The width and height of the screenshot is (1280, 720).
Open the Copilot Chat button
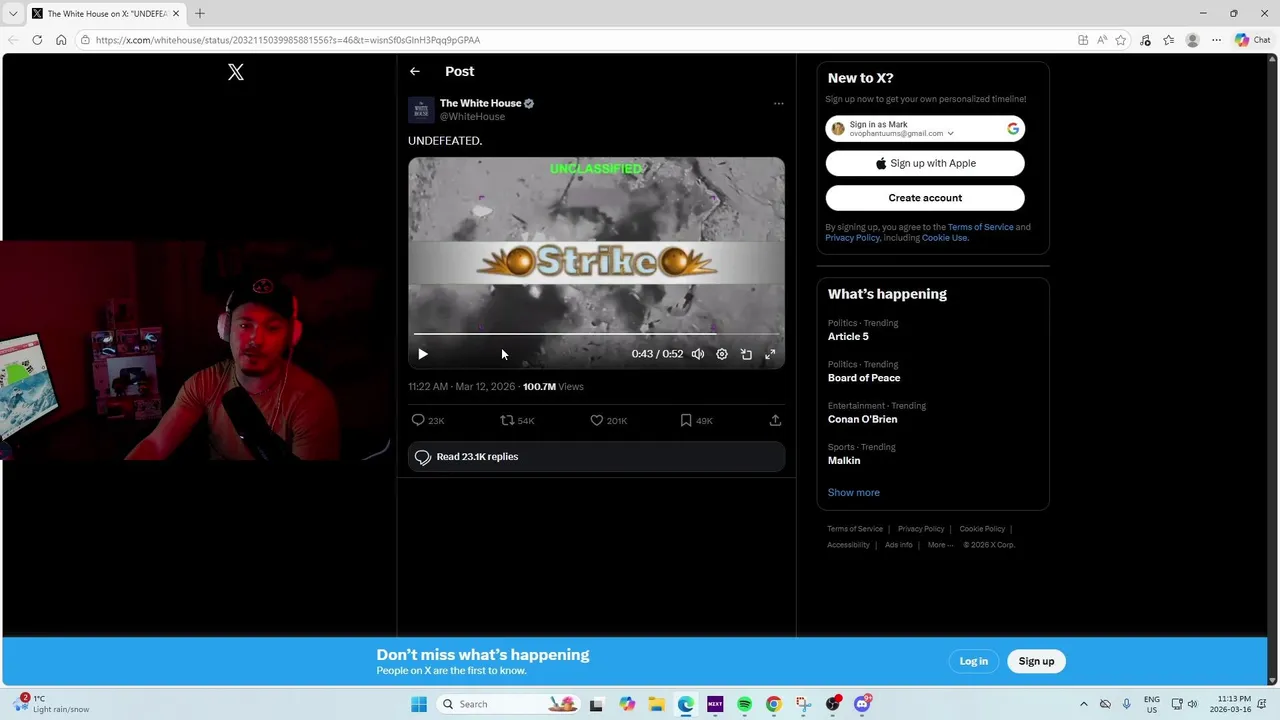[1252, 40]
